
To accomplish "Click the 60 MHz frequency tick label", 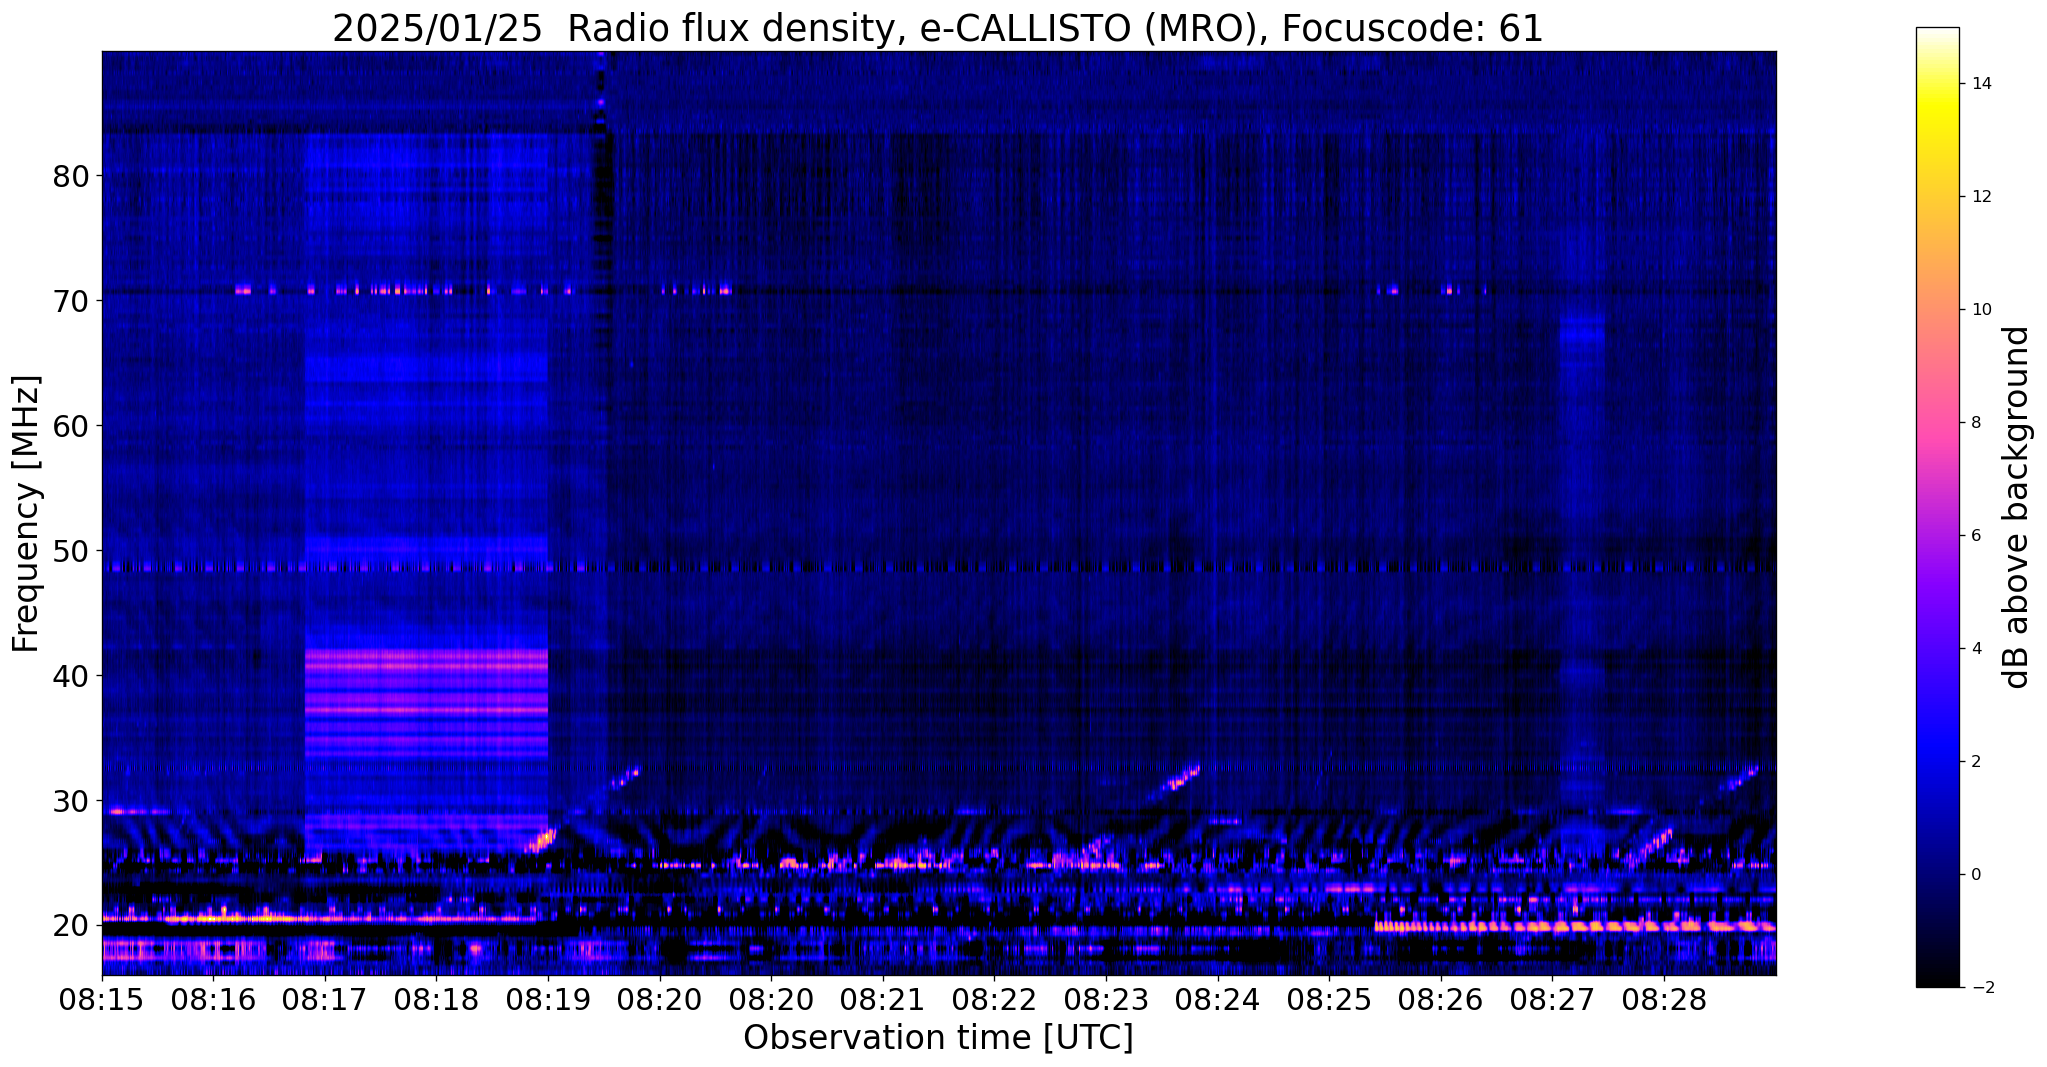I will click(71, 426).
